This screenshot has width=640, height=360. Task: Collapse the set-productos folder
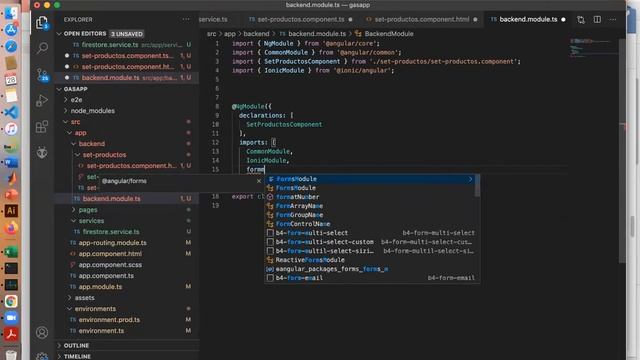[78, 155]
